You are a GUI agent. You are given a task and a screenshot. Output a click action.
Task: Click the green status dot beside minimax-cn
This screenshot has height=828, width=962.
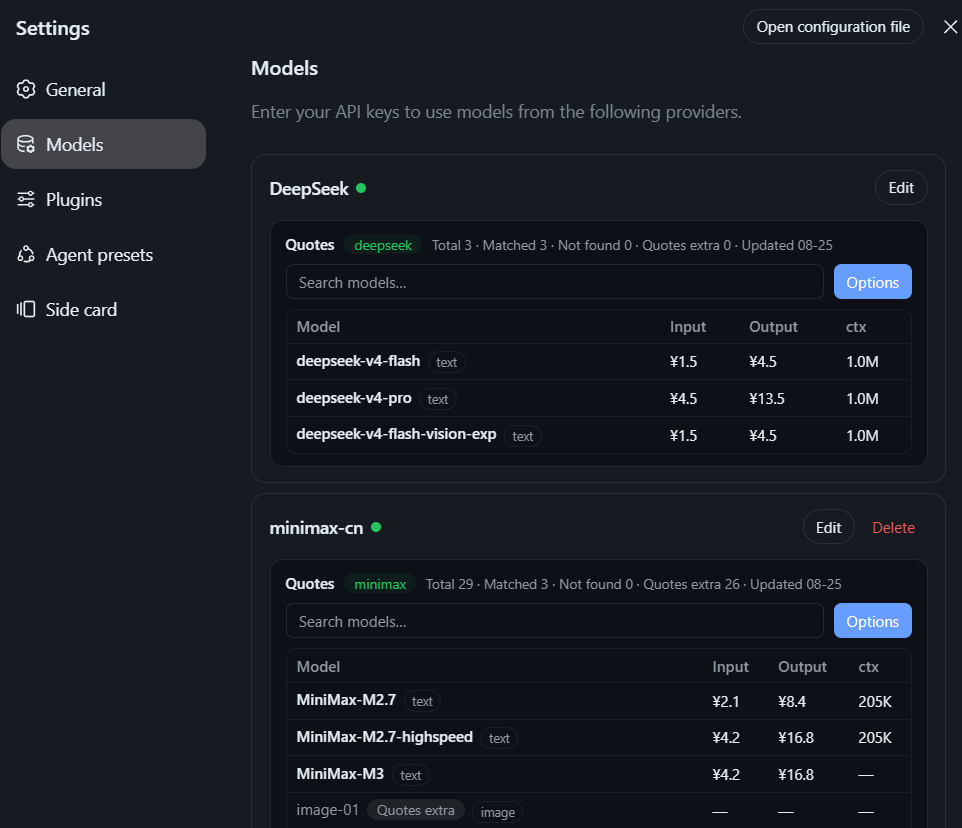(x=376, y=527)
